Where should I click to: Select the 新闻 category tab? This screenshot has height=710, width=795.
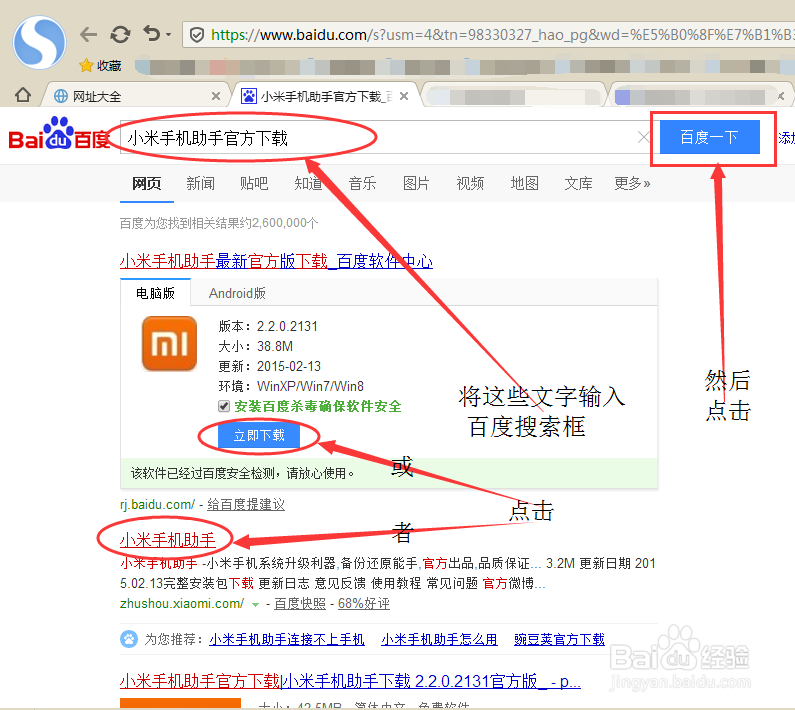point(200,183)
